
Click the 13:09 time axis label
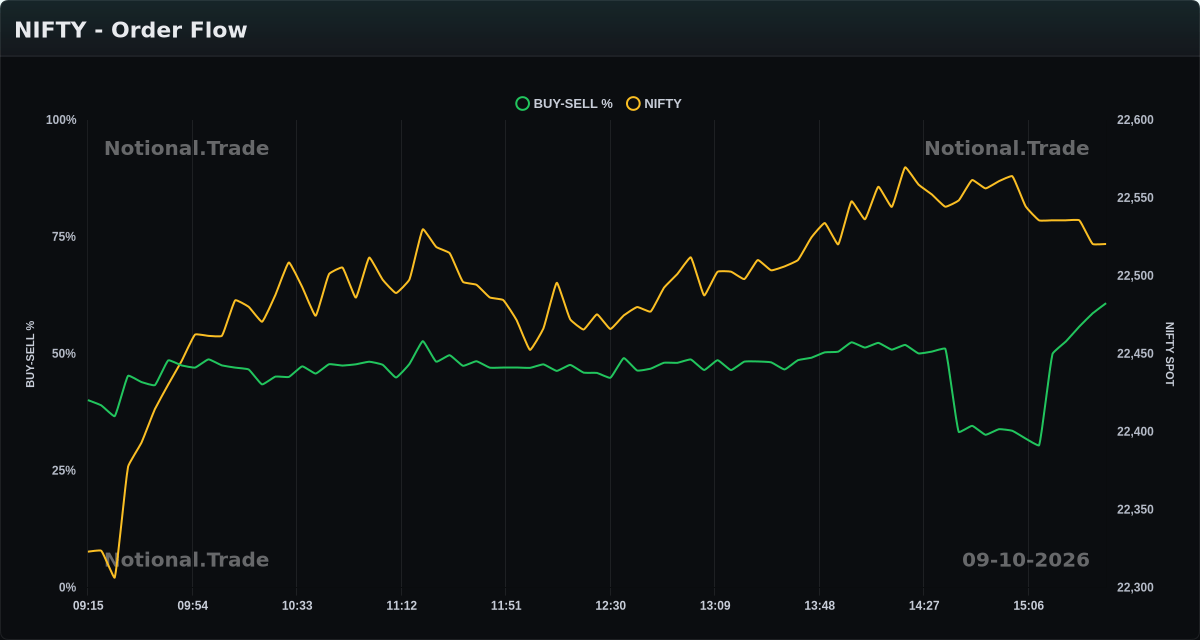tap(715, 606)
